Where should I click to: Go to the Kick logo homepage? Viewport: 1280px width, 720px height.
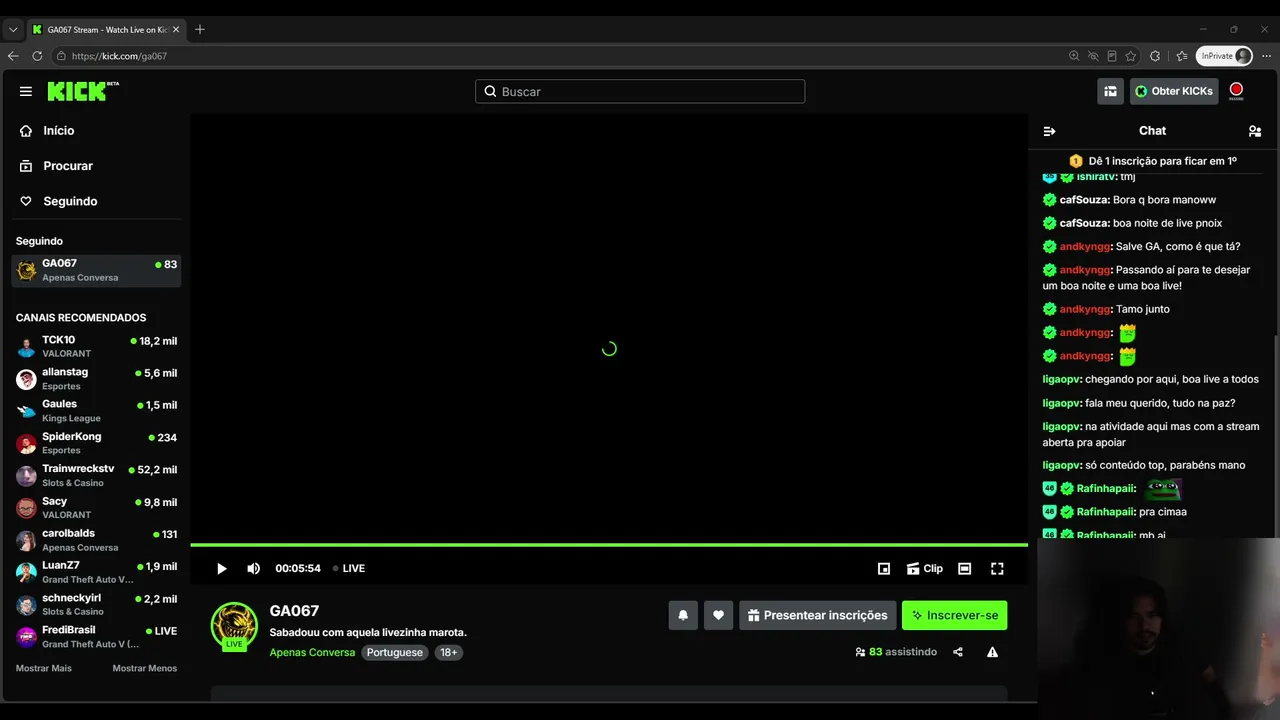tap(83, 91)
